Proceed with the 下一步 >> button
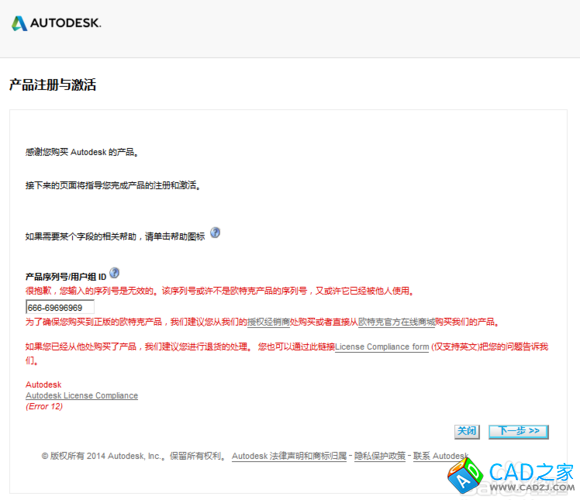The height and width of the screenshot is (500, 580). 519,432
